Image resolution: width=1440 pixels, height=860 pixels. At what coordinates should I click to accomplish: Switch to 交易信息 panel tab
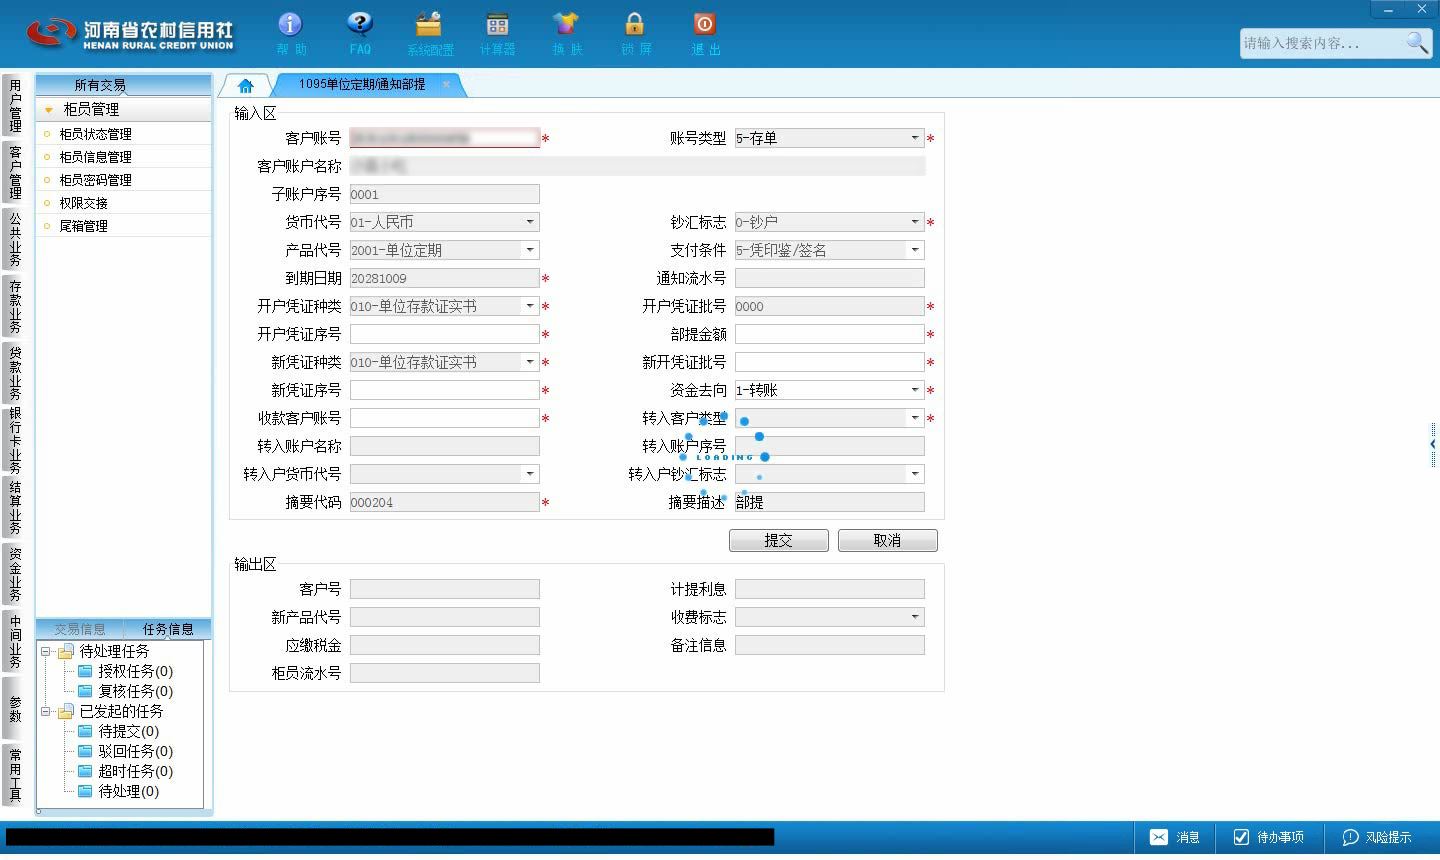point(80,629)
